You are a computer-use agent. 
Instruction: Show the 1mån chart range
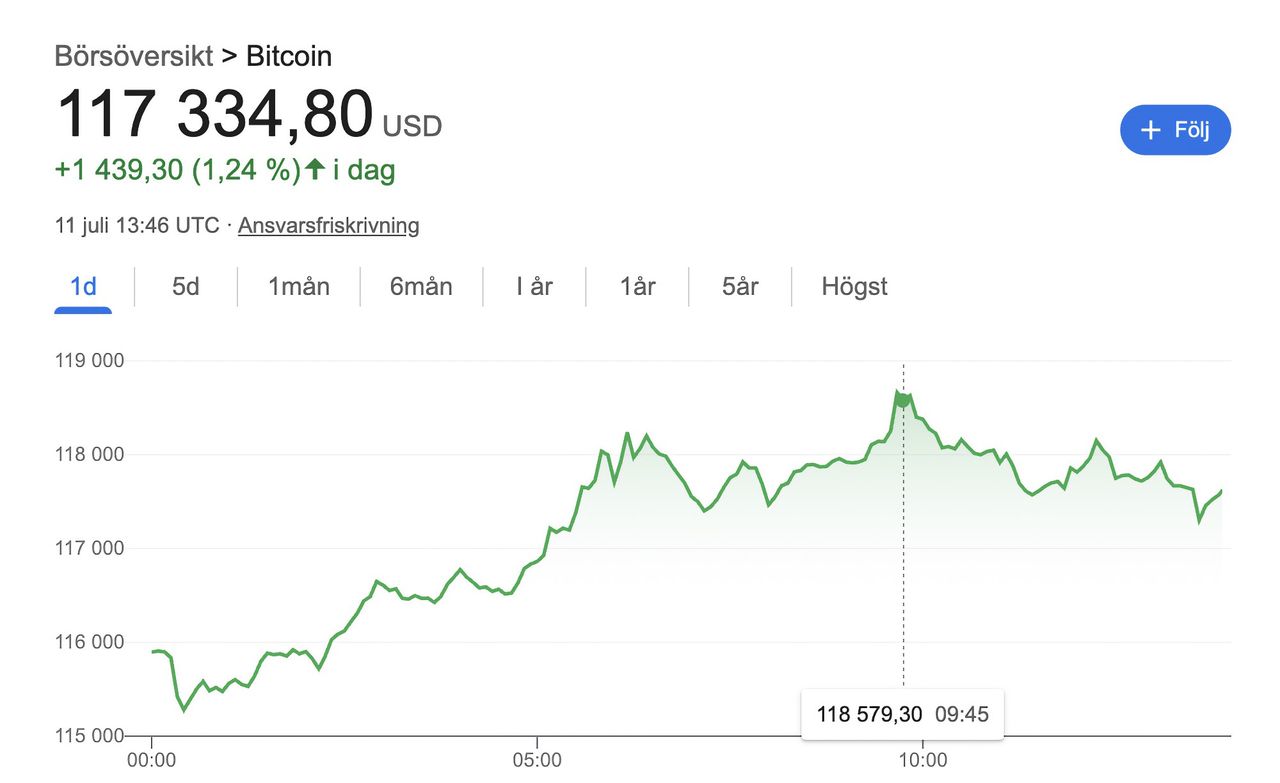click(x=298, y=287)
